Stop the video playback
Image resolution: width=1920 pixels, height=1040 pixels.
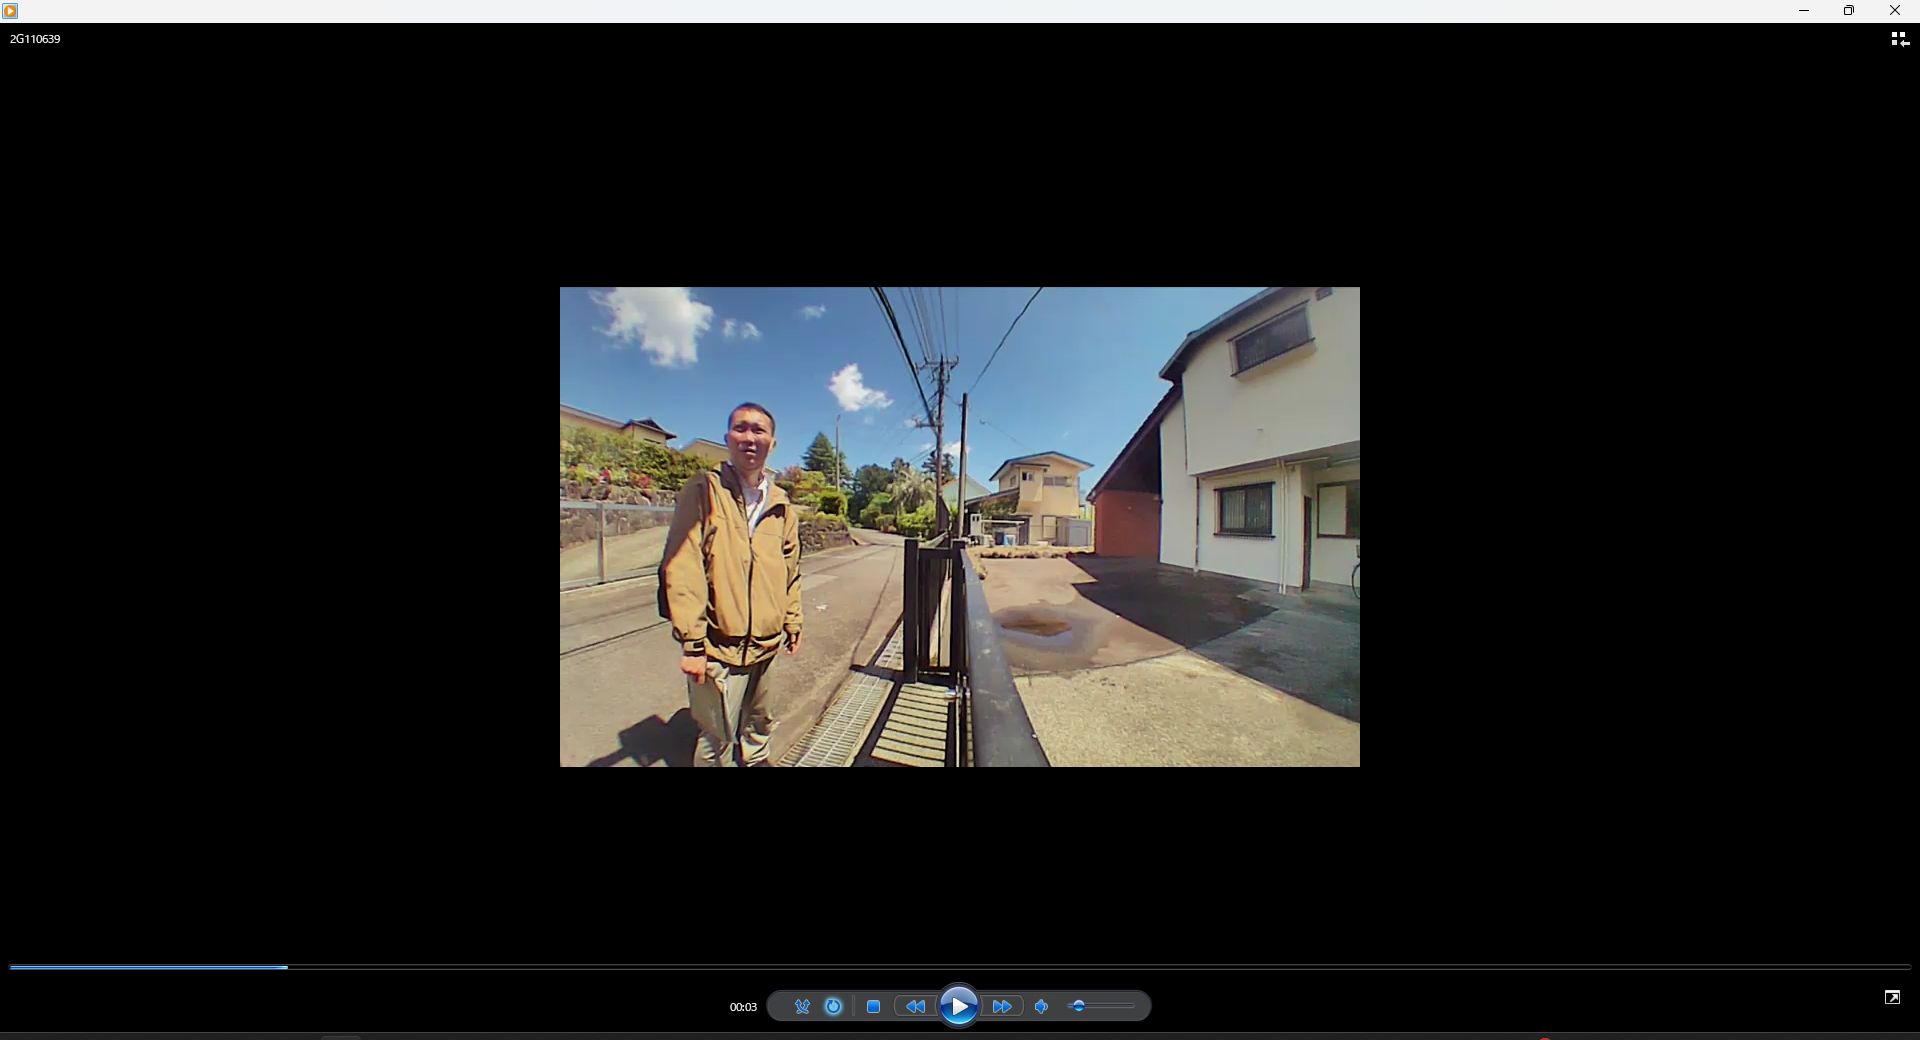[873, 1007]
